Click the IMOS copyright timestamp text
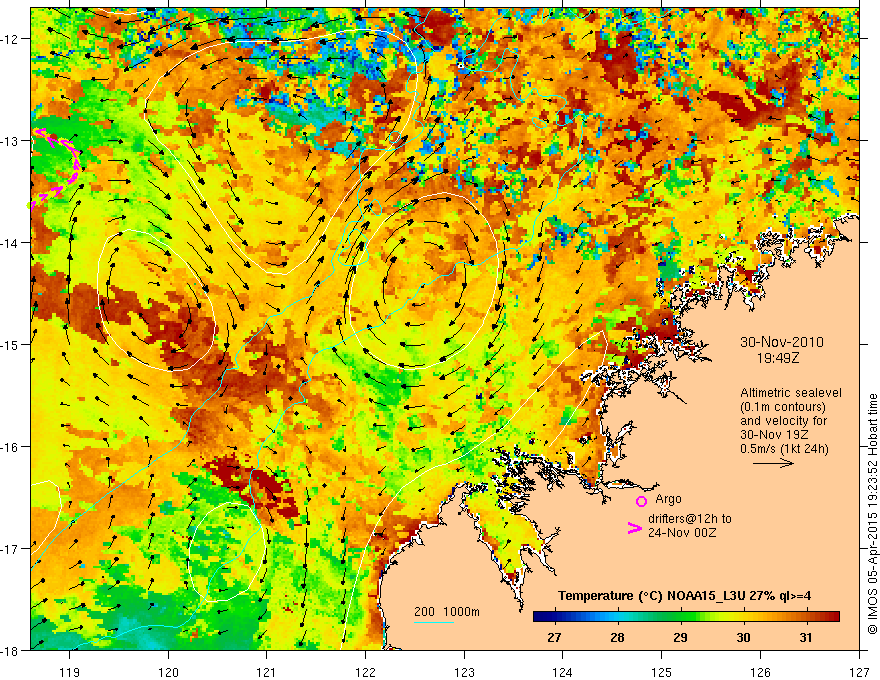880x680 pixels. click(x=873, y=514)
